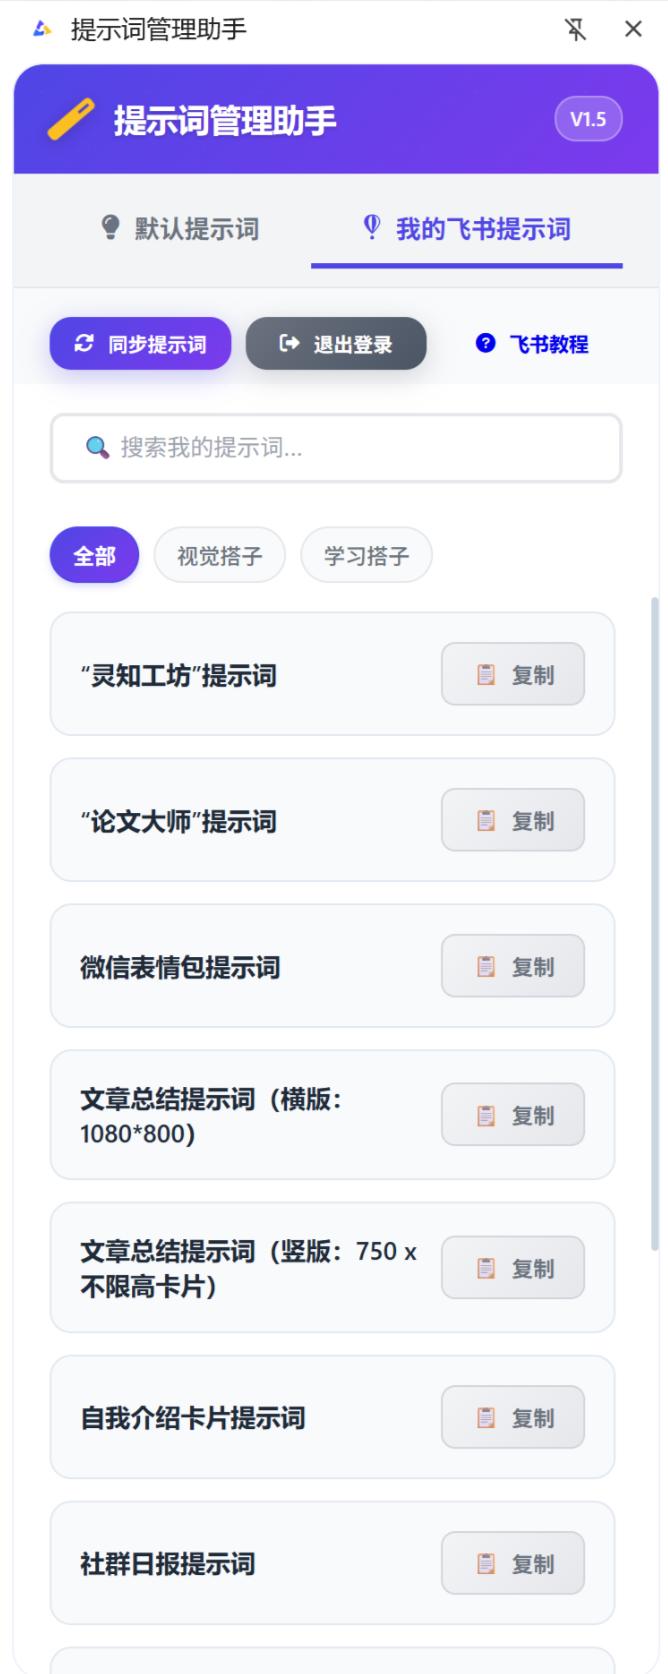Click the clipboard icon for 社群日报提示词
The width and height of the screenshot is (668, 1674).
(486, 1563)
